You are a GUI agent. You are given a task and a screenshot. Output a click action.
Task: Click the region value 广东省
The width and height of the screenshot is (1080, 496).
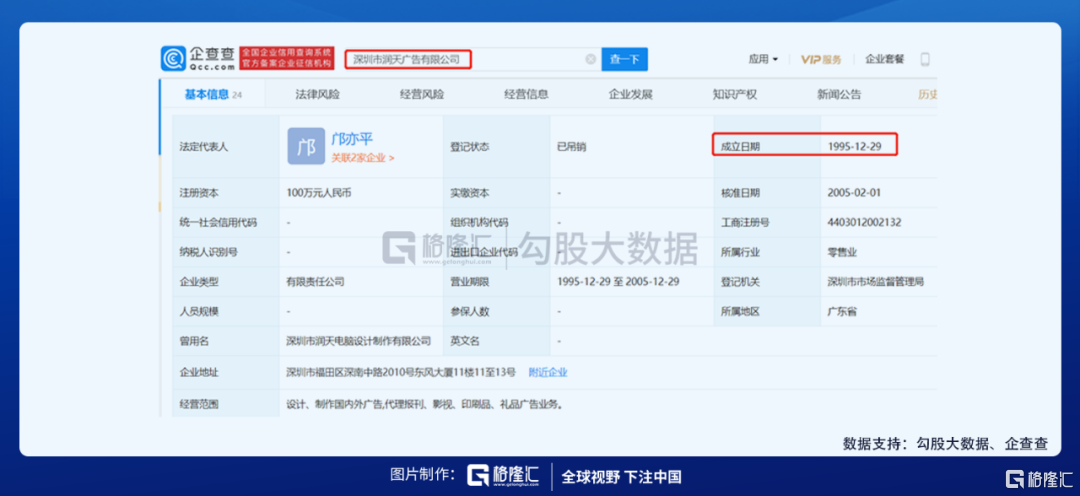tap(842, 311)
